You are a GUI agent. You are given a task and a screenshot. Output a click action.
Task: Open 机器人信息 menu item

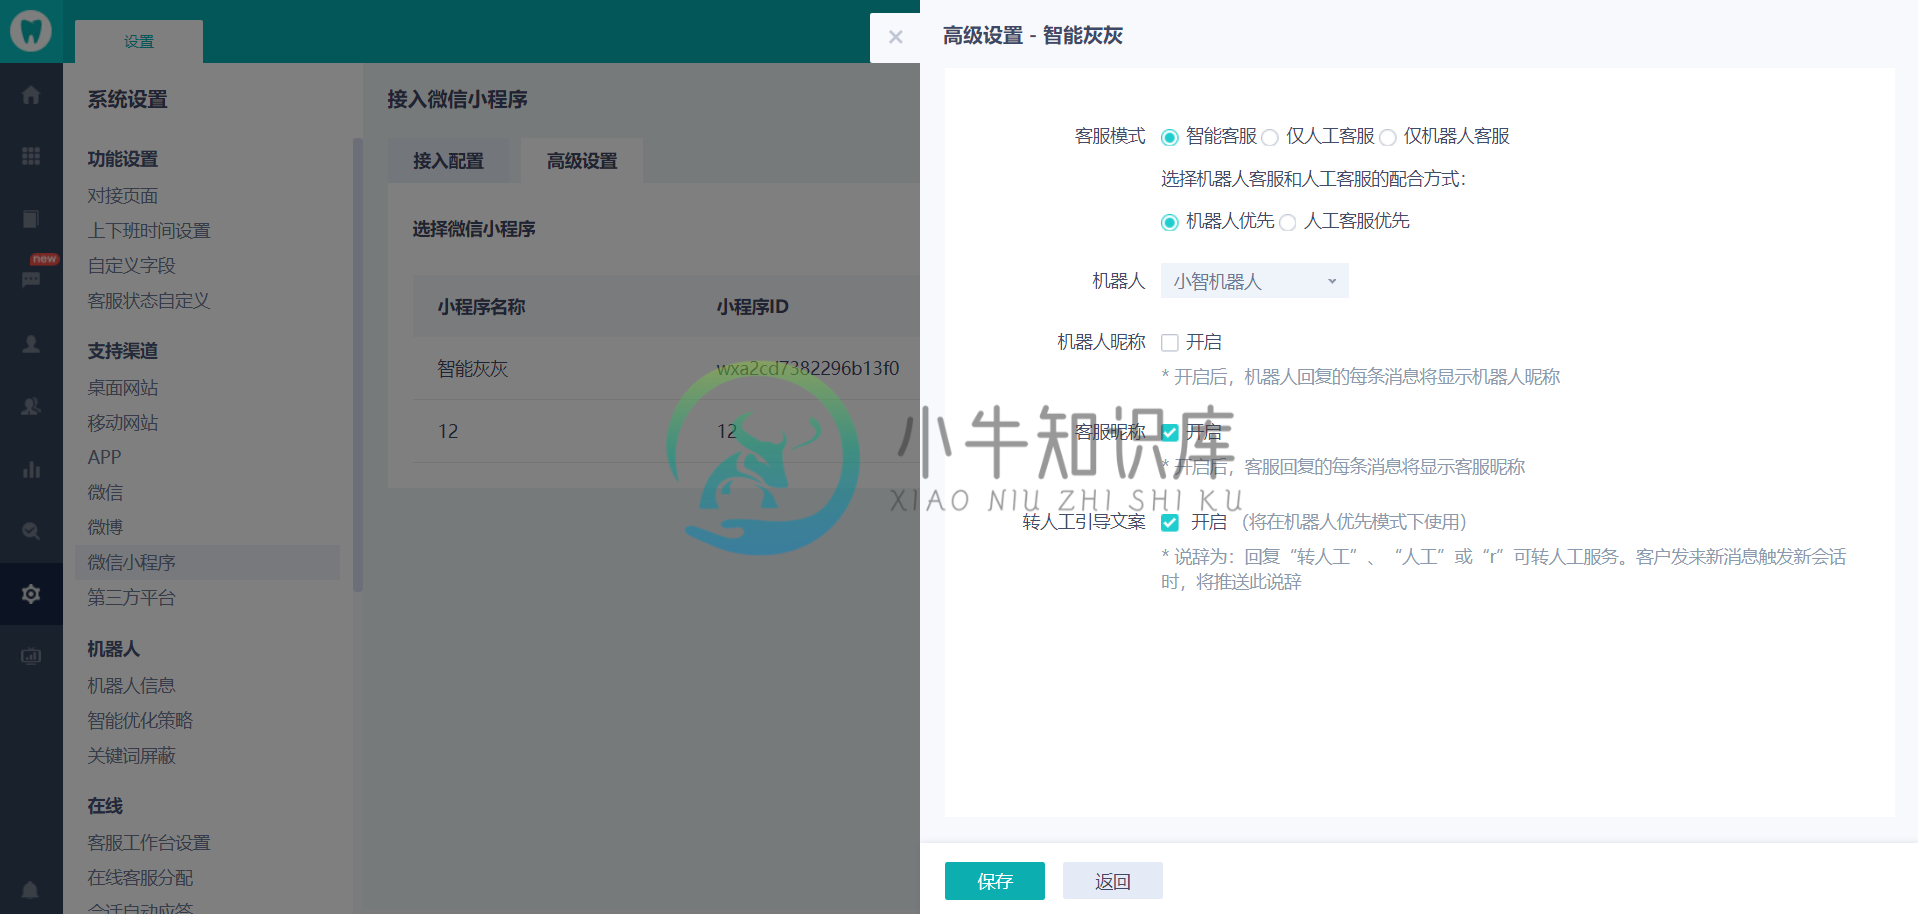131,686
